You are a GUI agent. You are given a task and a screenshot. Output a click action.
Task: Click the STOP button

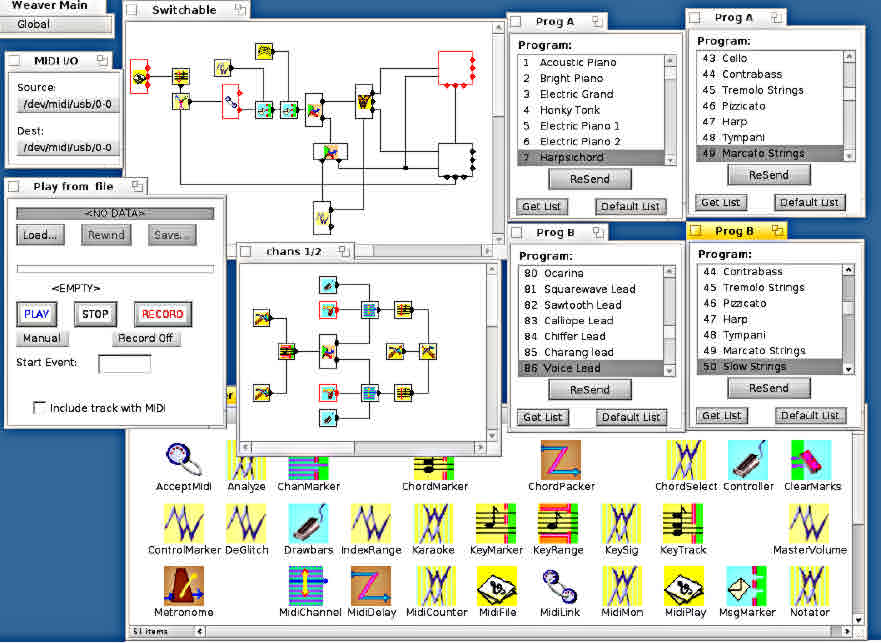(x=96, y=314)
